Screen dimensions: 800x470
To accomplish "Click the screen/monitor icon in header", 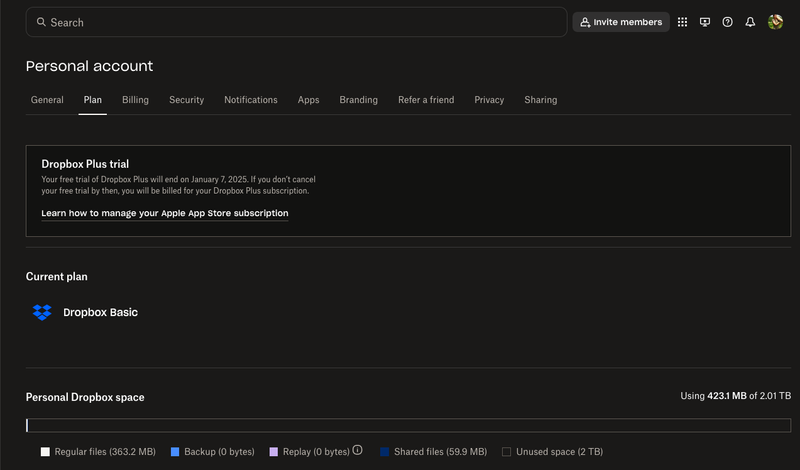I will click(705, 22).
